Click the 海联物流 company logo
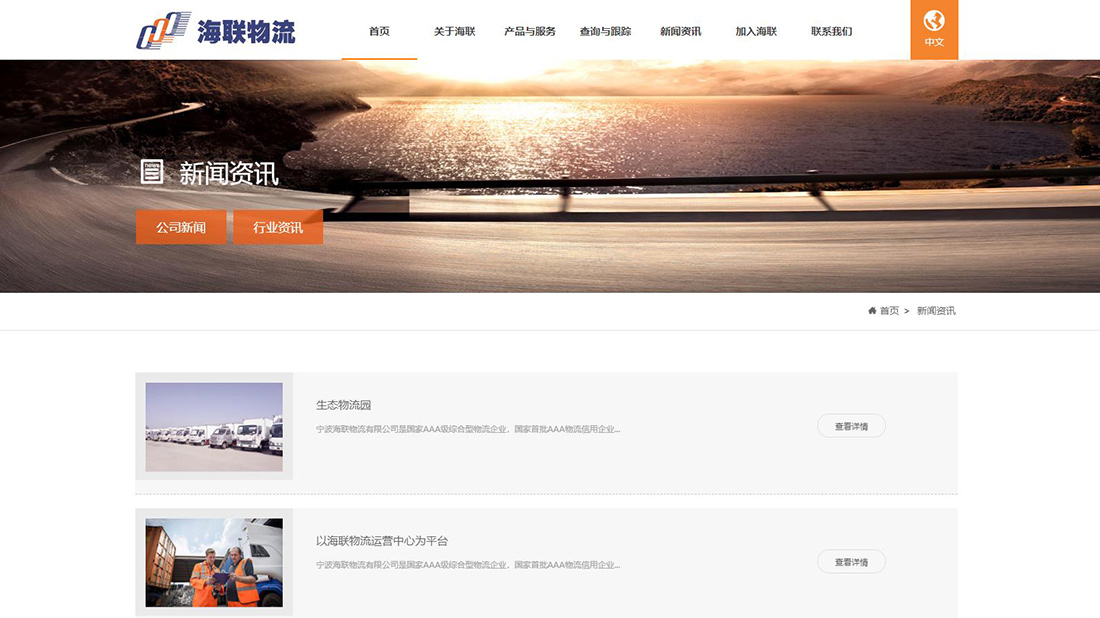The width and height of the screenshot is (1100, 618). coord(216,30)
